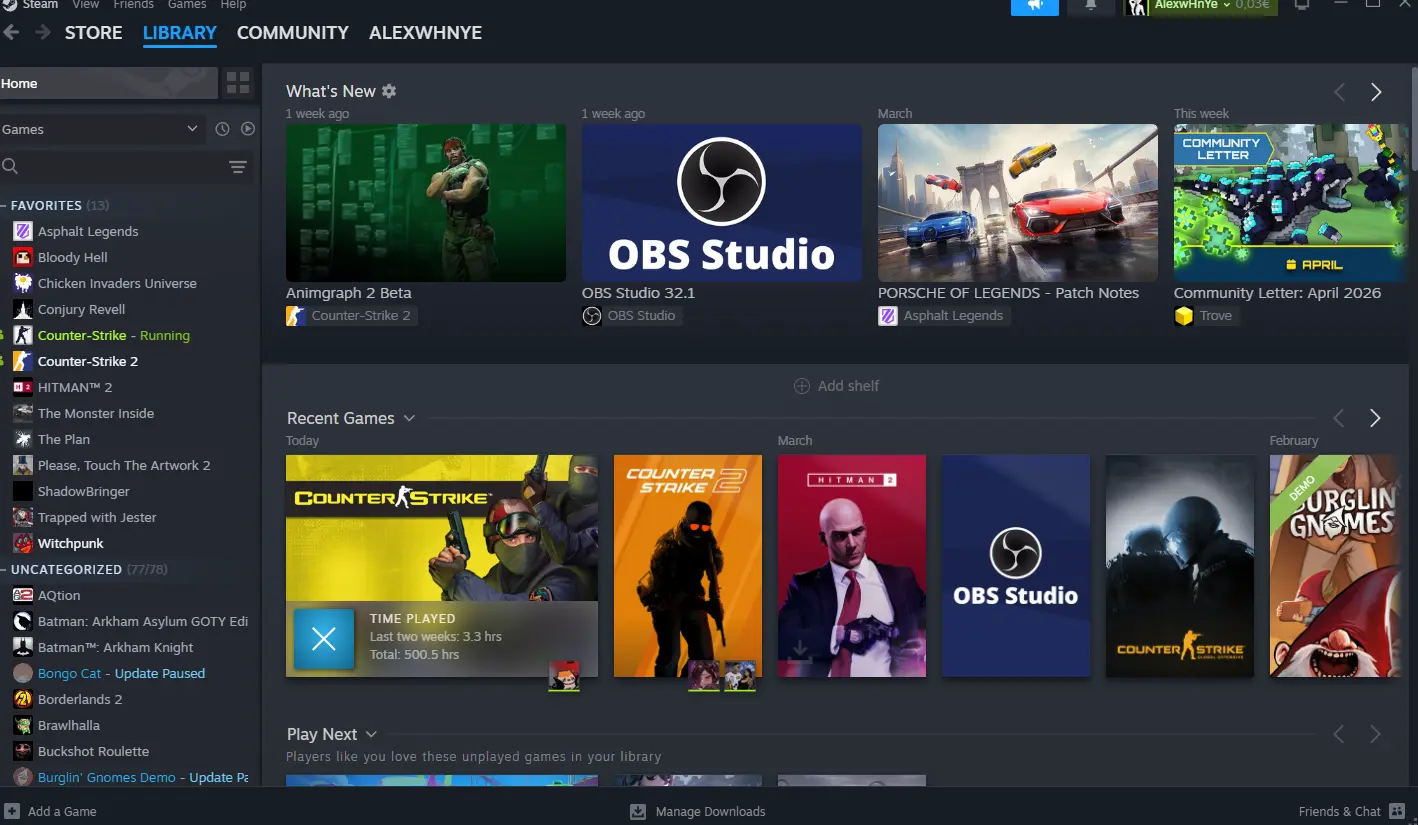Open the ALEXWHNYE profile tab
This screenshot has width=1418, height=825.
[x=425, y=33]
